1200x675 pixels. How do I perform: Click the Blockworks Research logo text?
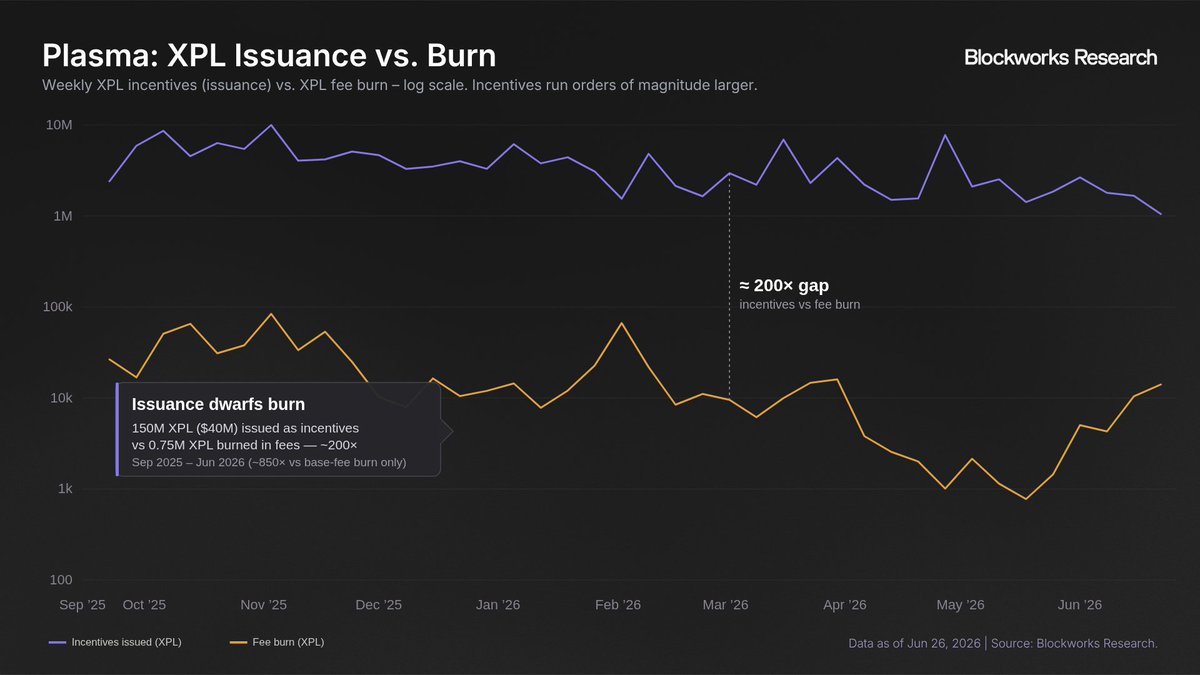click(x=1060, y=58)
